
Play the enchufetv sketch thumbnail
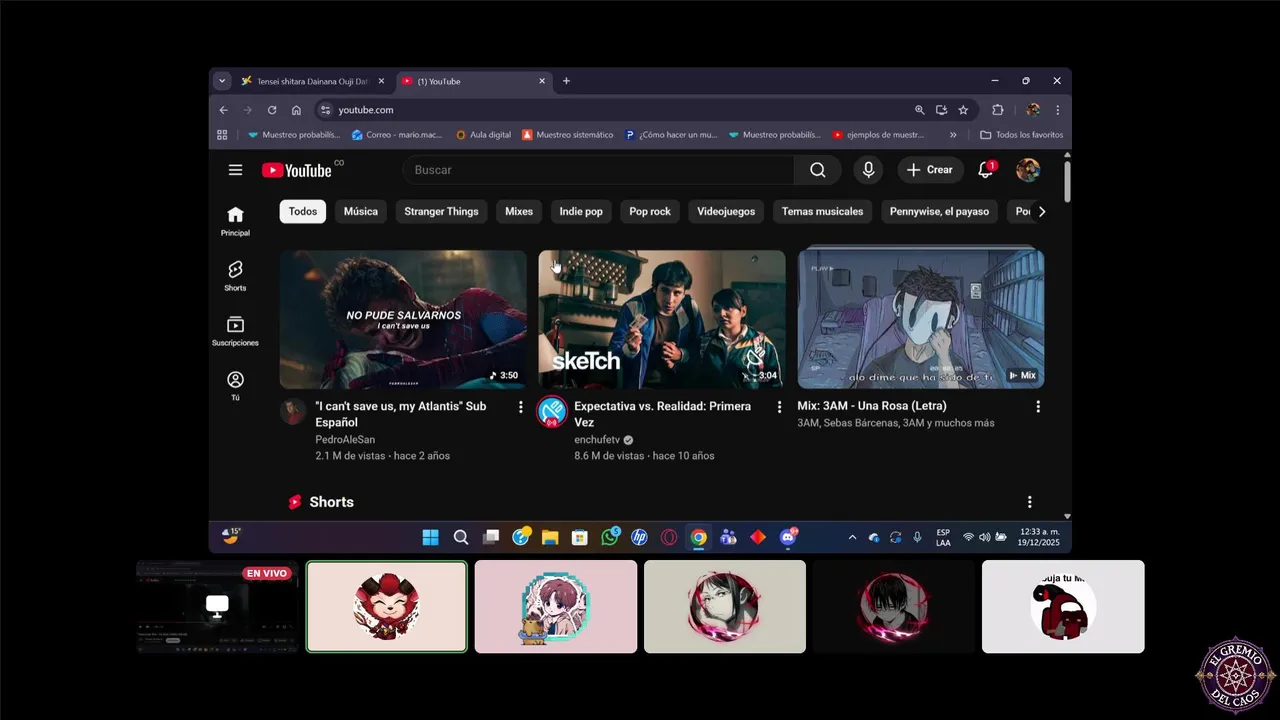662,319
